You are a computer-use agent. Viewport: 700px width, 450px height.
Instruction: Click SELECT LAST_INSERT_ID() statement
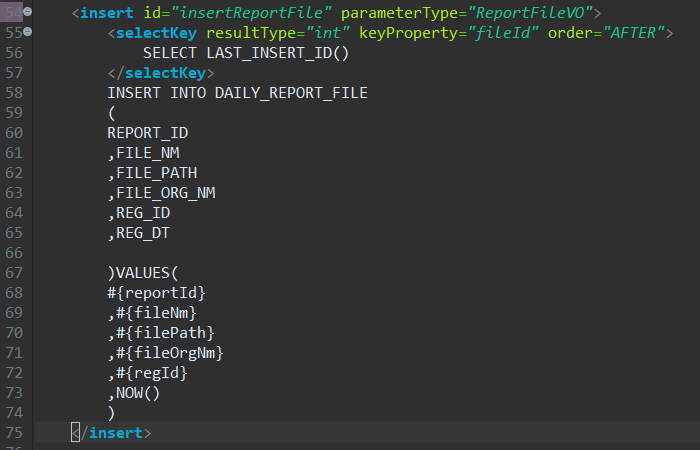tap(246, 53)
